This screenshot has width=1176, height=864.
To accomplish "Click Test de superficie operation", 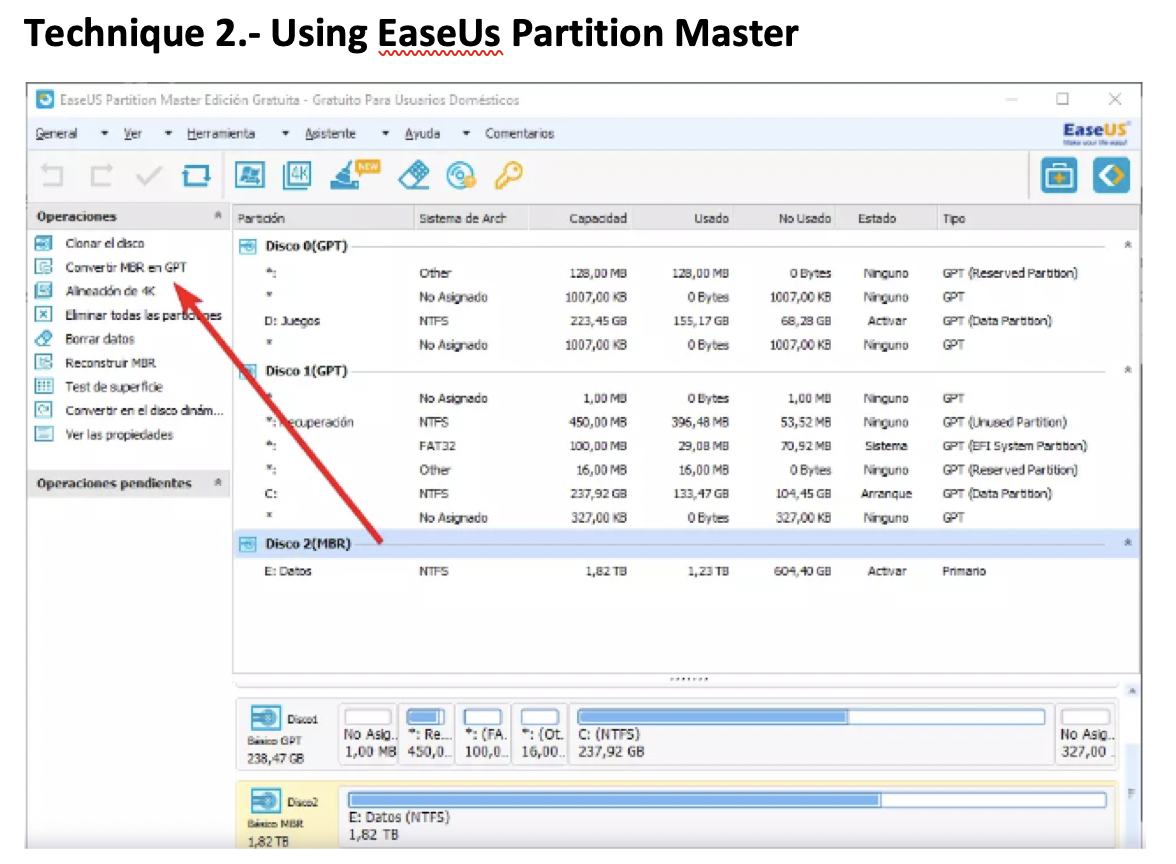I will click(114, 387).
